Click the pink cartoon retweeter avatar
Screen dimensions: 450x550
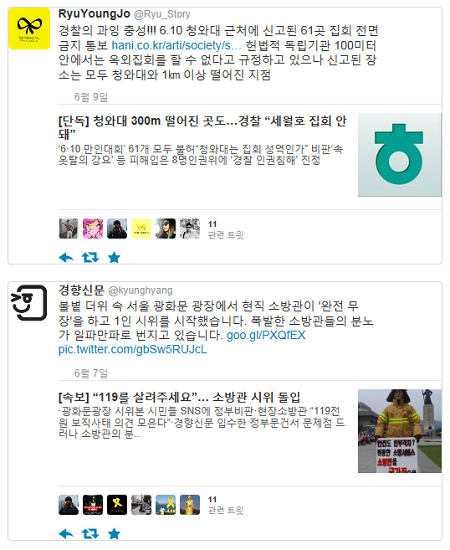pos(93,229)
